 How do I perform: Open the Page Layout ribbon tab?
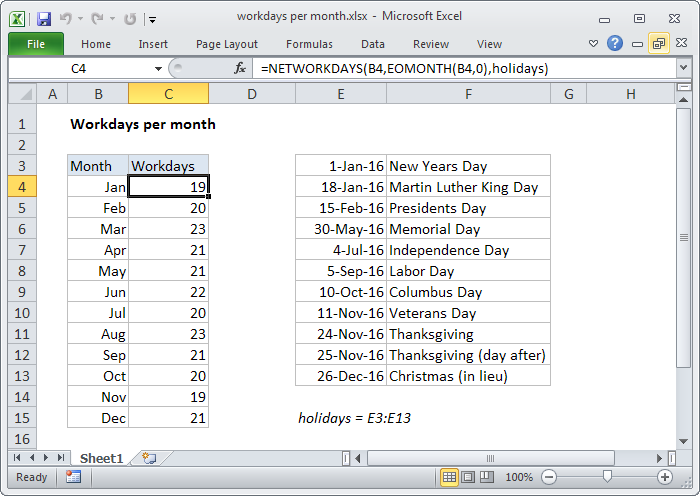coord(227,44)
